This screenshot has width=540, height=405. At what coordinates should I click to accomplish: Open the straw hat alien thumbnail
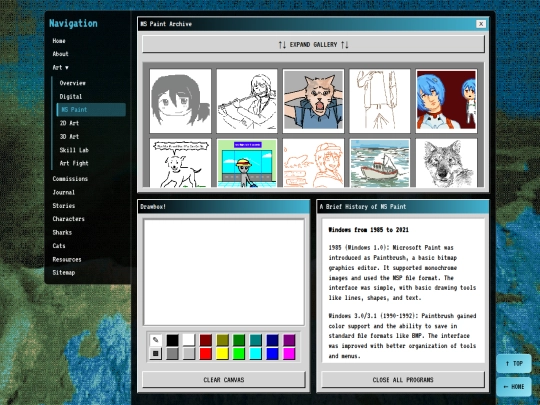(x=247, y=163)
